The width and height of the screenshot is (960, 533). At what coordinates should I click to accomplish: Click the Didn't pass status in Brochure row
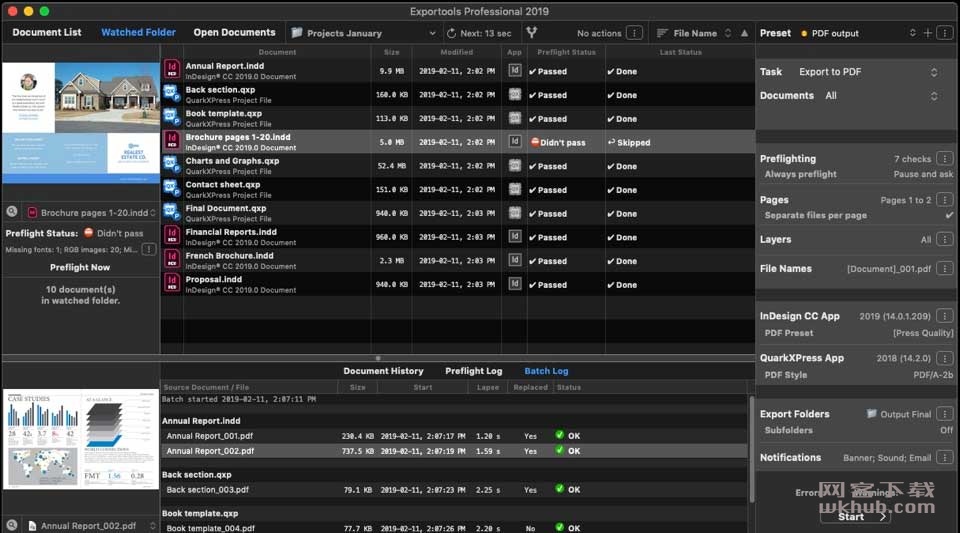pos(558,143)
